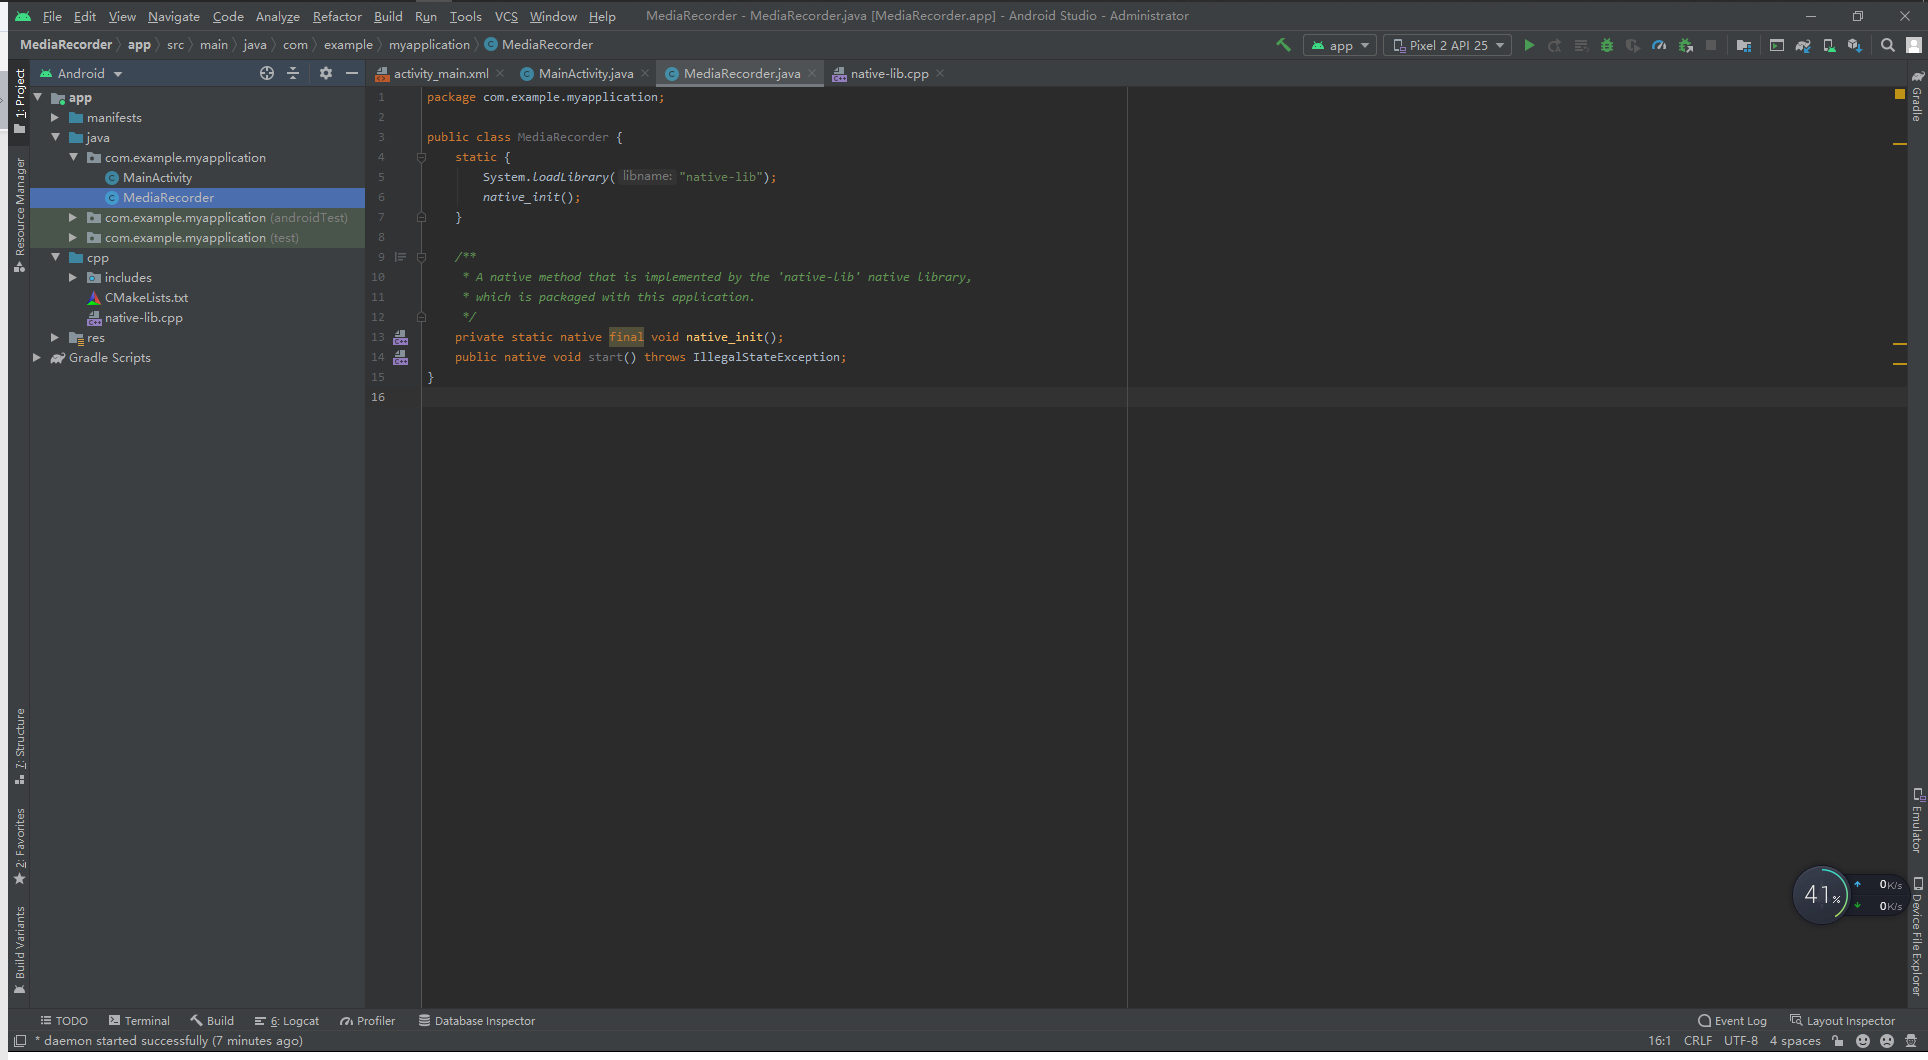
Task: Open the Logcat tool window
Action: (x=287, y=1021)
